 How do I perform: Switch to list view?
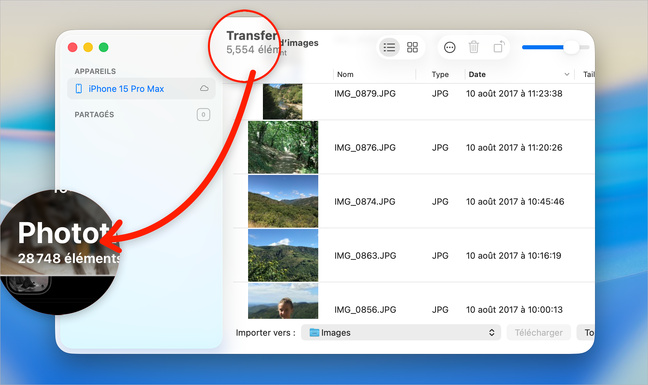389,48
